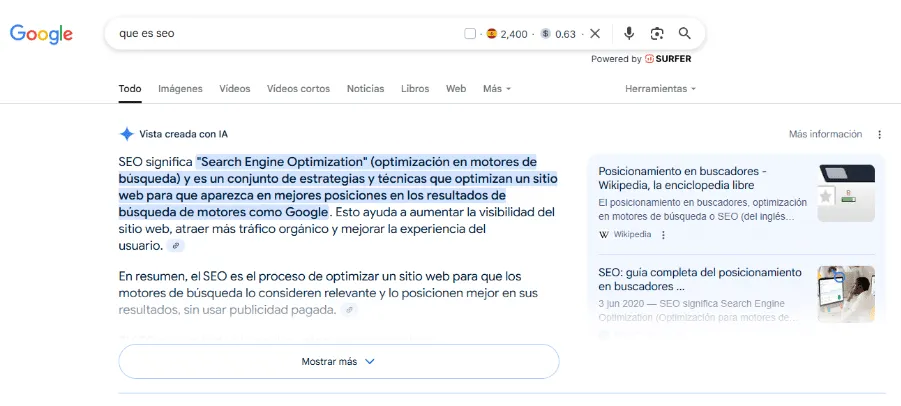901x406 pixels.
Task: Open Google Lens image search icon
Action: click(x=657, y=34)
